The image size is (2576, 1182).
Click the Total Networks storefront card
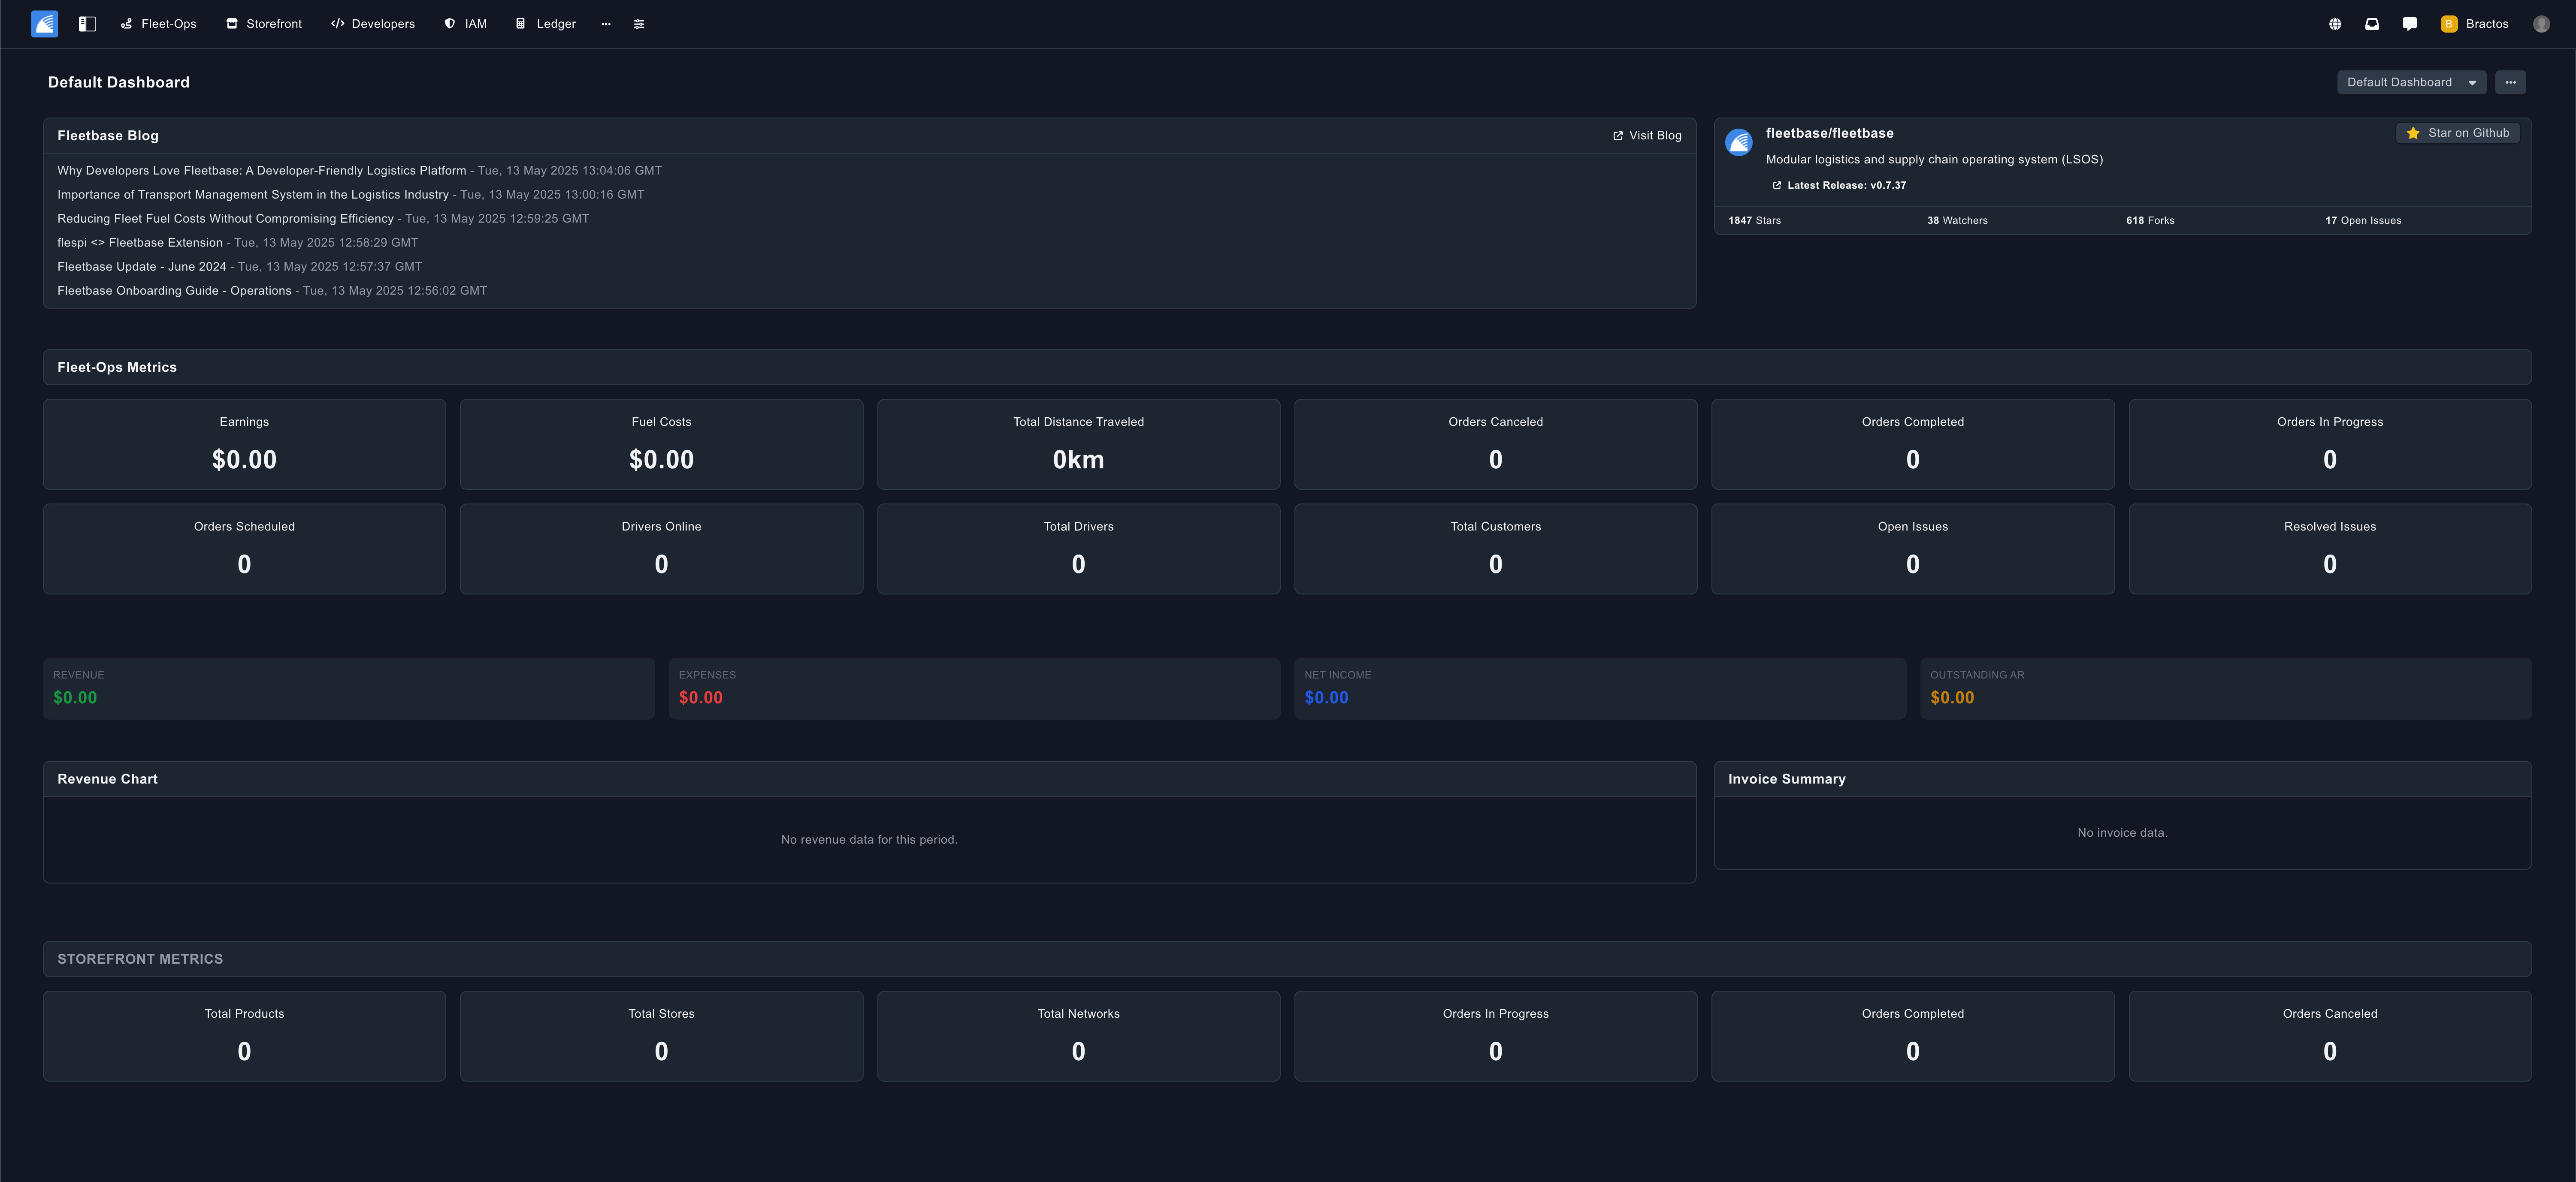coord(1078,1036)
